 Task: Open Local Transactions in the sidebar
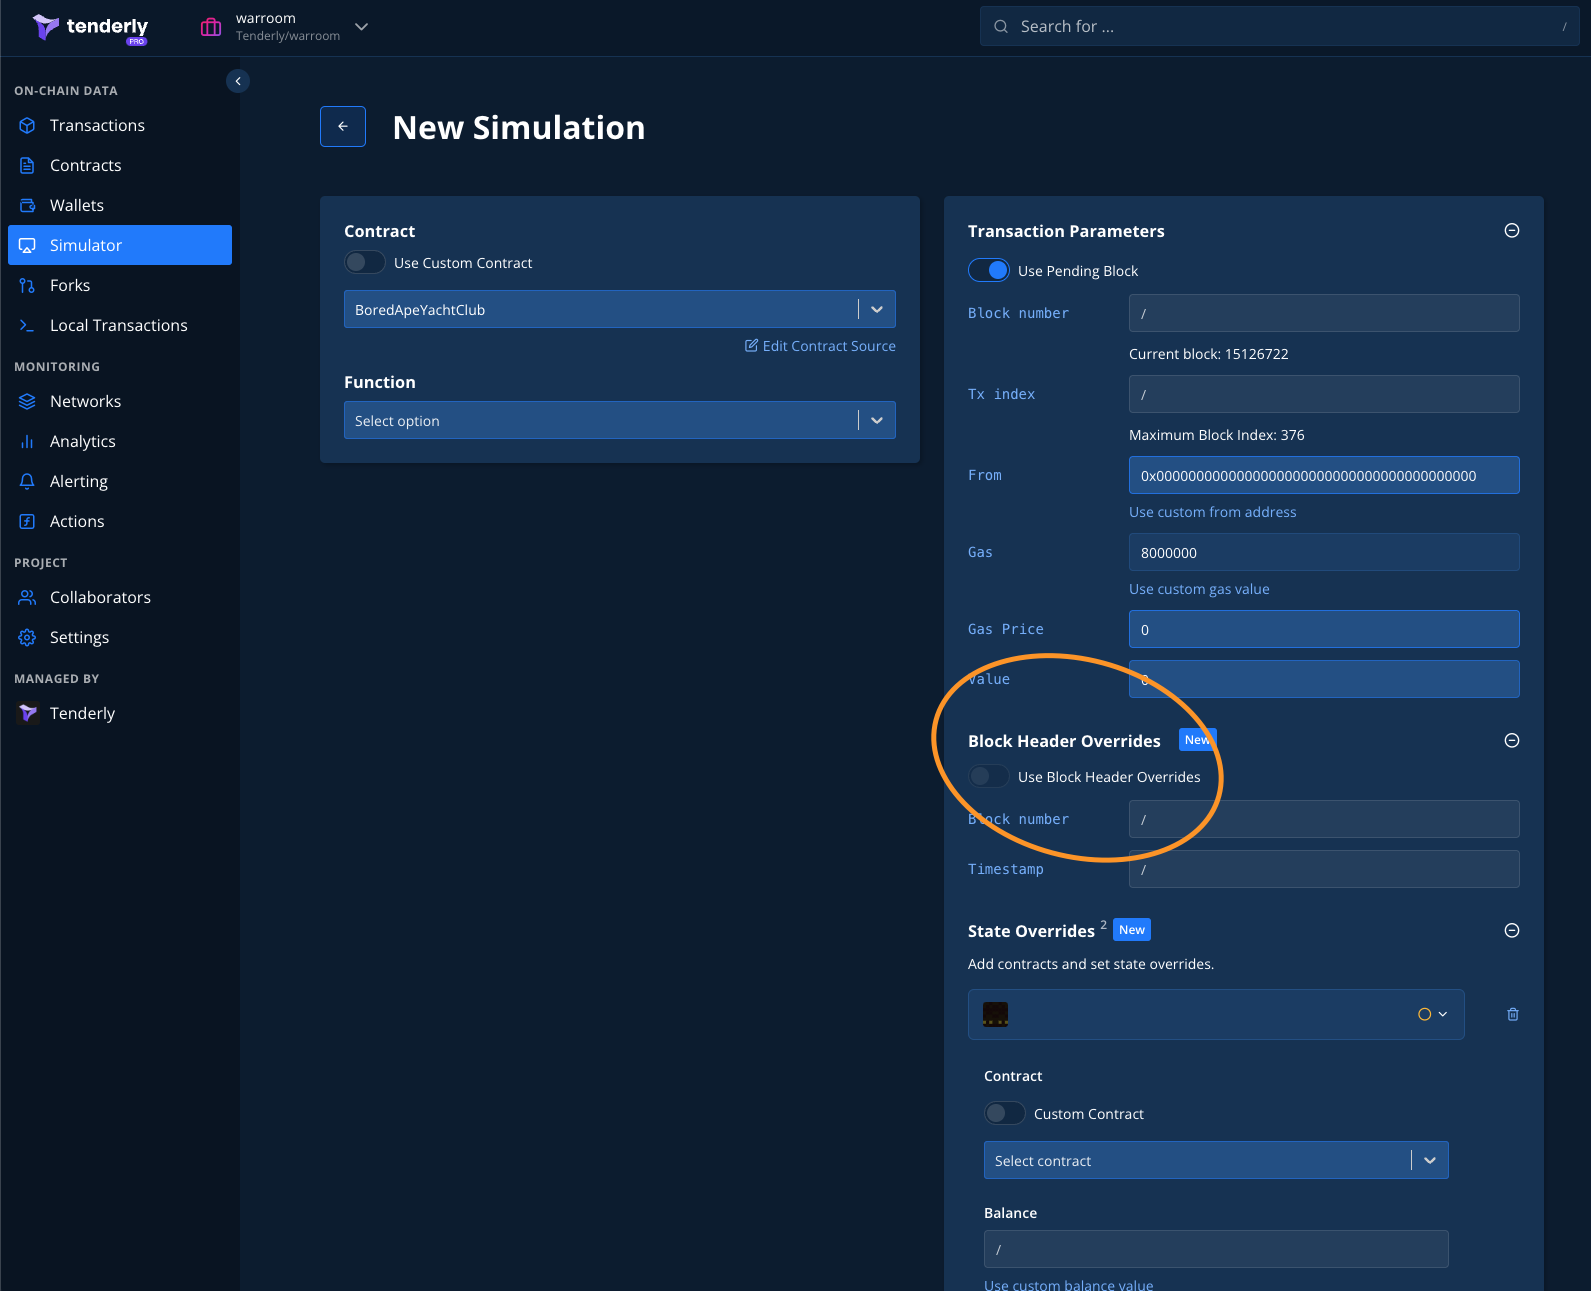point(120,325)
